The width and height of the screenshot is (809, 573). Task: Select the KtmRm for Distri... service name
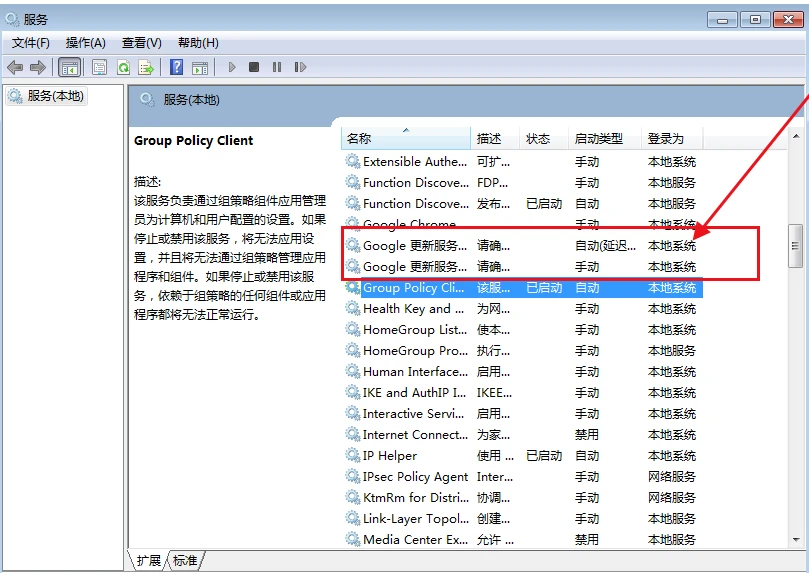(415, 497)
